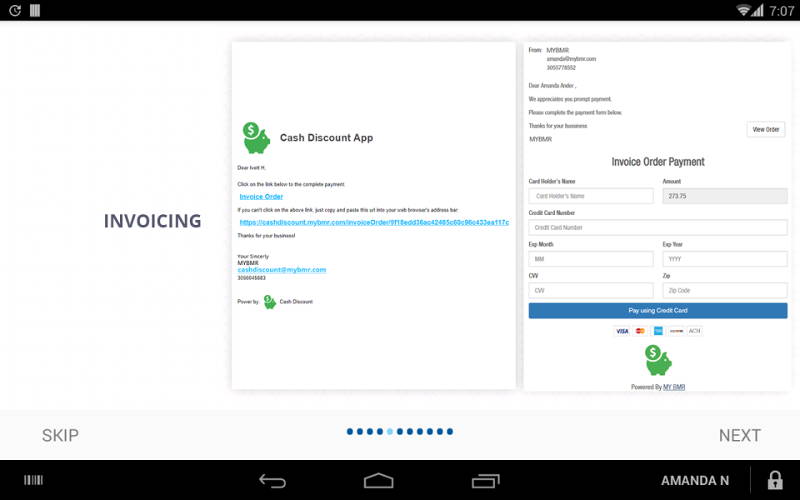Tap the barcode notification icon in status bar
The height and width of the screenshot is (500, 800).
[x=35, y=10]
